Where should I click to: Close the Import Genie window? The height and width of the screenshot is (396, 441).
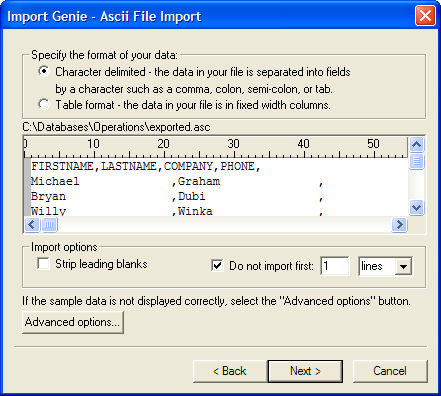425,16
